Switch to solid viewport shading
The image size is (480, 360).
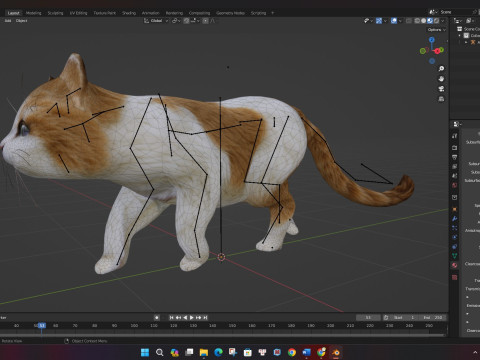(x=424, y=21)
